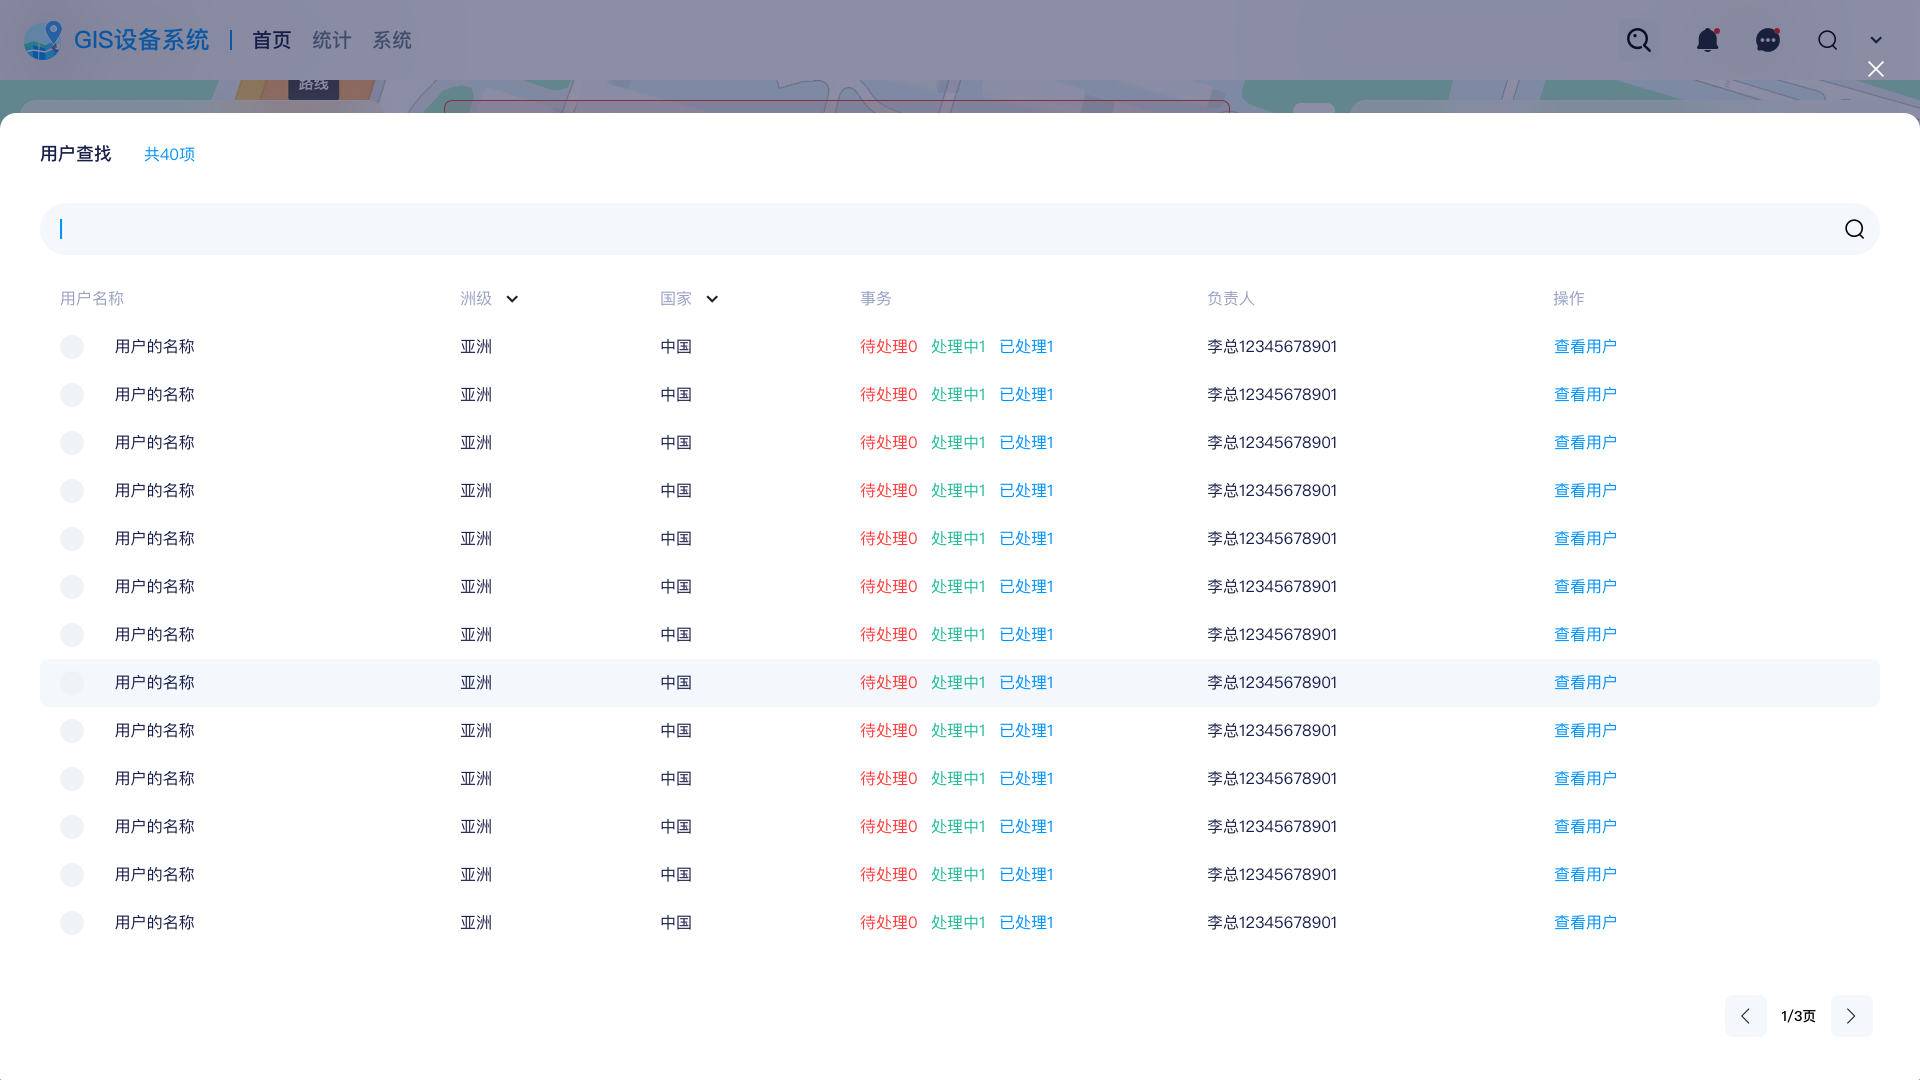Viewport: 1920px width, 1080px height.
Task: Expand the 国家 column filter dropdown
Action: tap(712, 299)
